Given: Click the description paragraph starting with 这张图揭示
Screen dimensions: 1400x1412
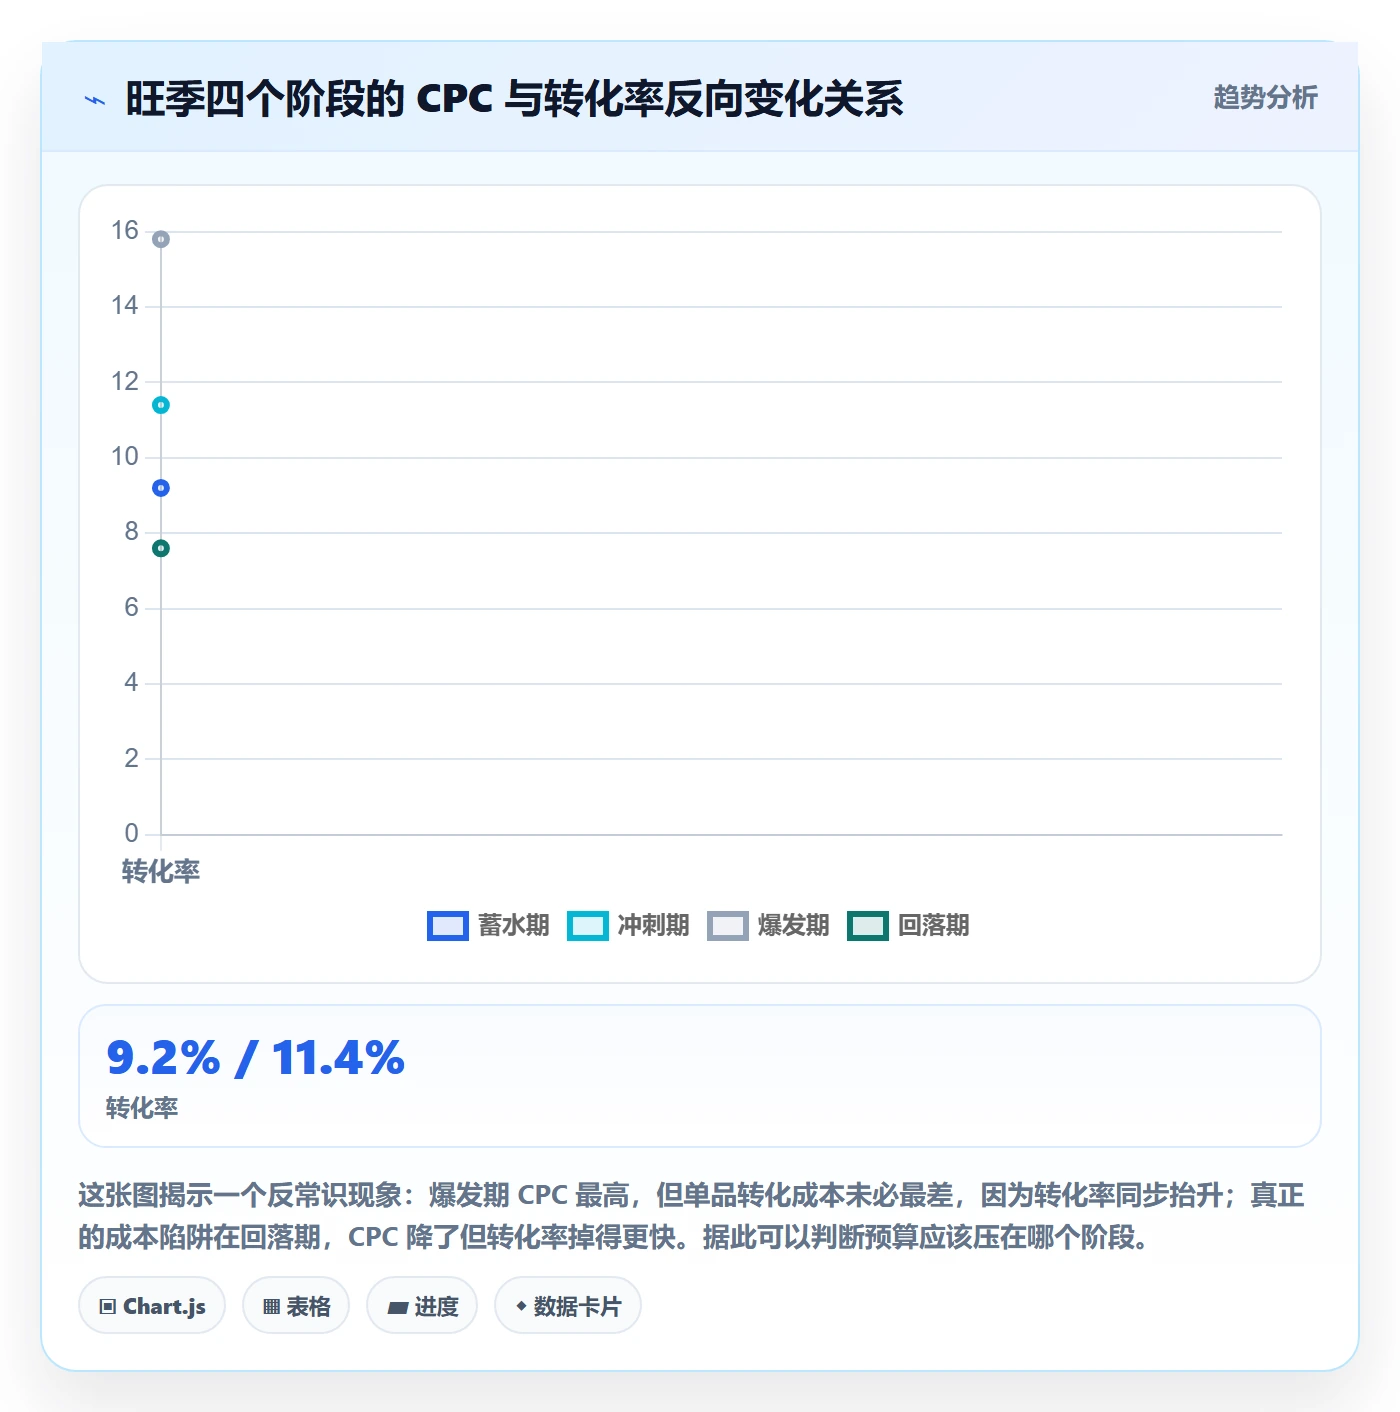Looking at the screenshot, I should [x=692, y=1216].
